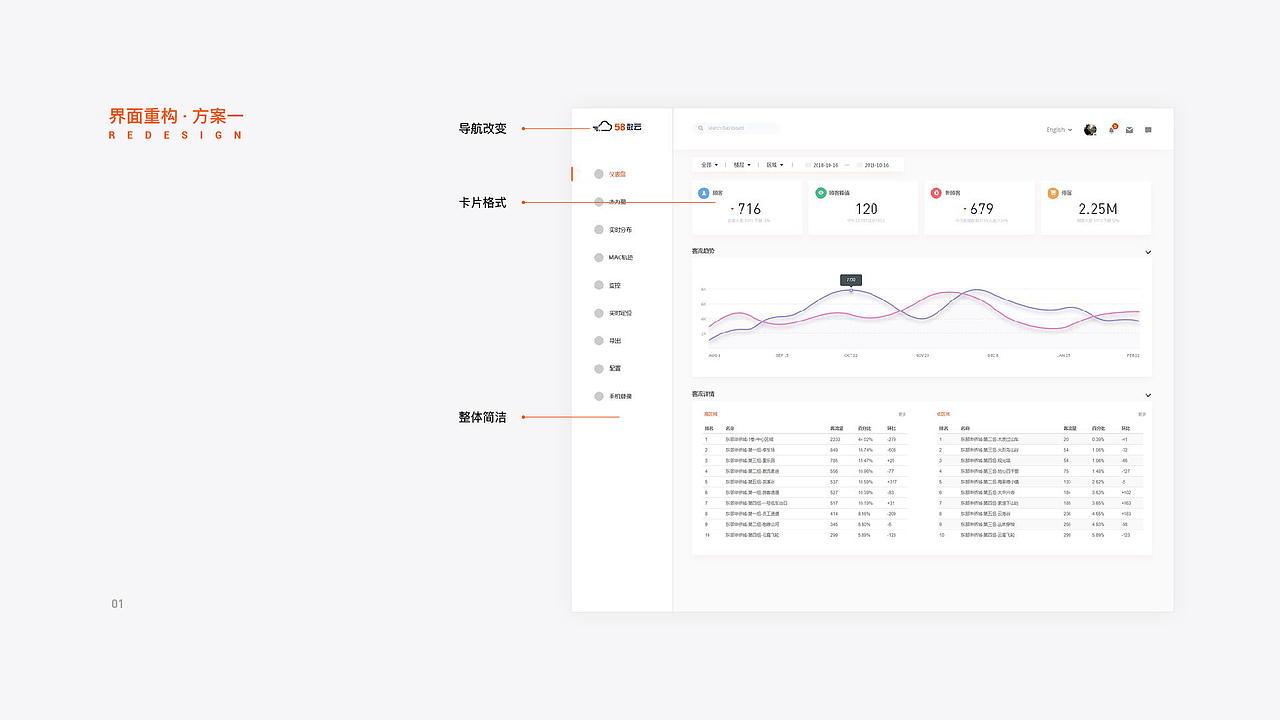This screenshot has width=1280, height=720.
Task: Click the 716 visitor count value
Action: click(x=749, y=209)
